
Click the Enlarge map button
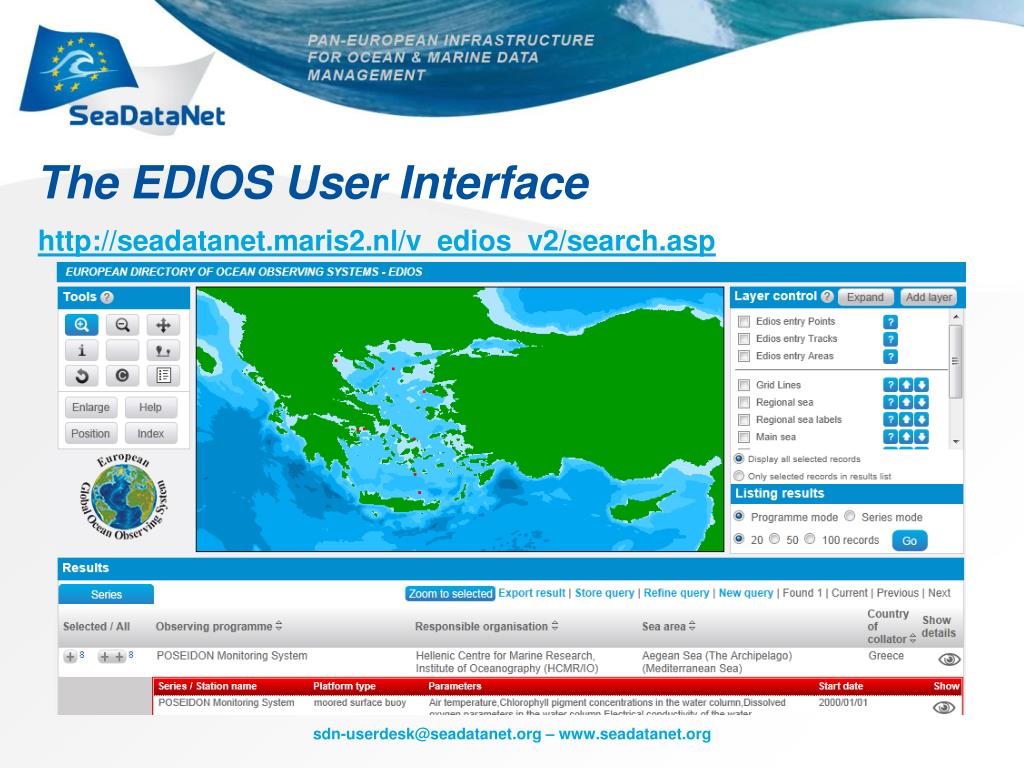pos(91,408)
